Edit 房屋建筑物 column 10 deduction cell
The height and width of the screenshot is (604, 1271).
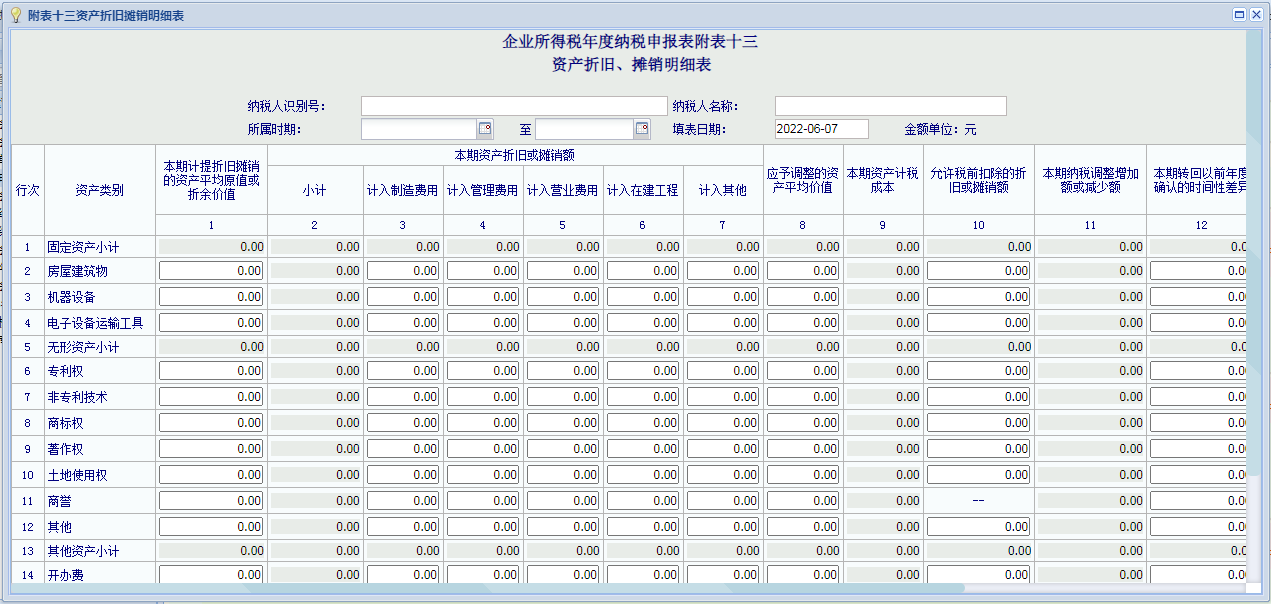(979, 271)
